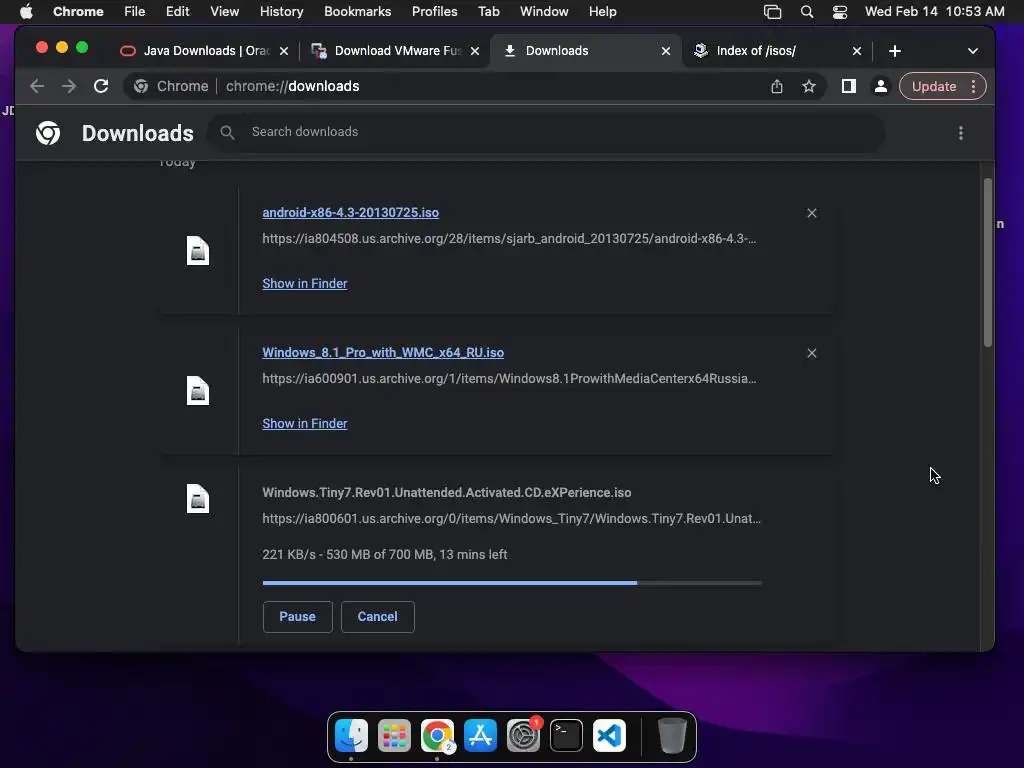
Task: Open App Store from the Dock
Action: 481,735
